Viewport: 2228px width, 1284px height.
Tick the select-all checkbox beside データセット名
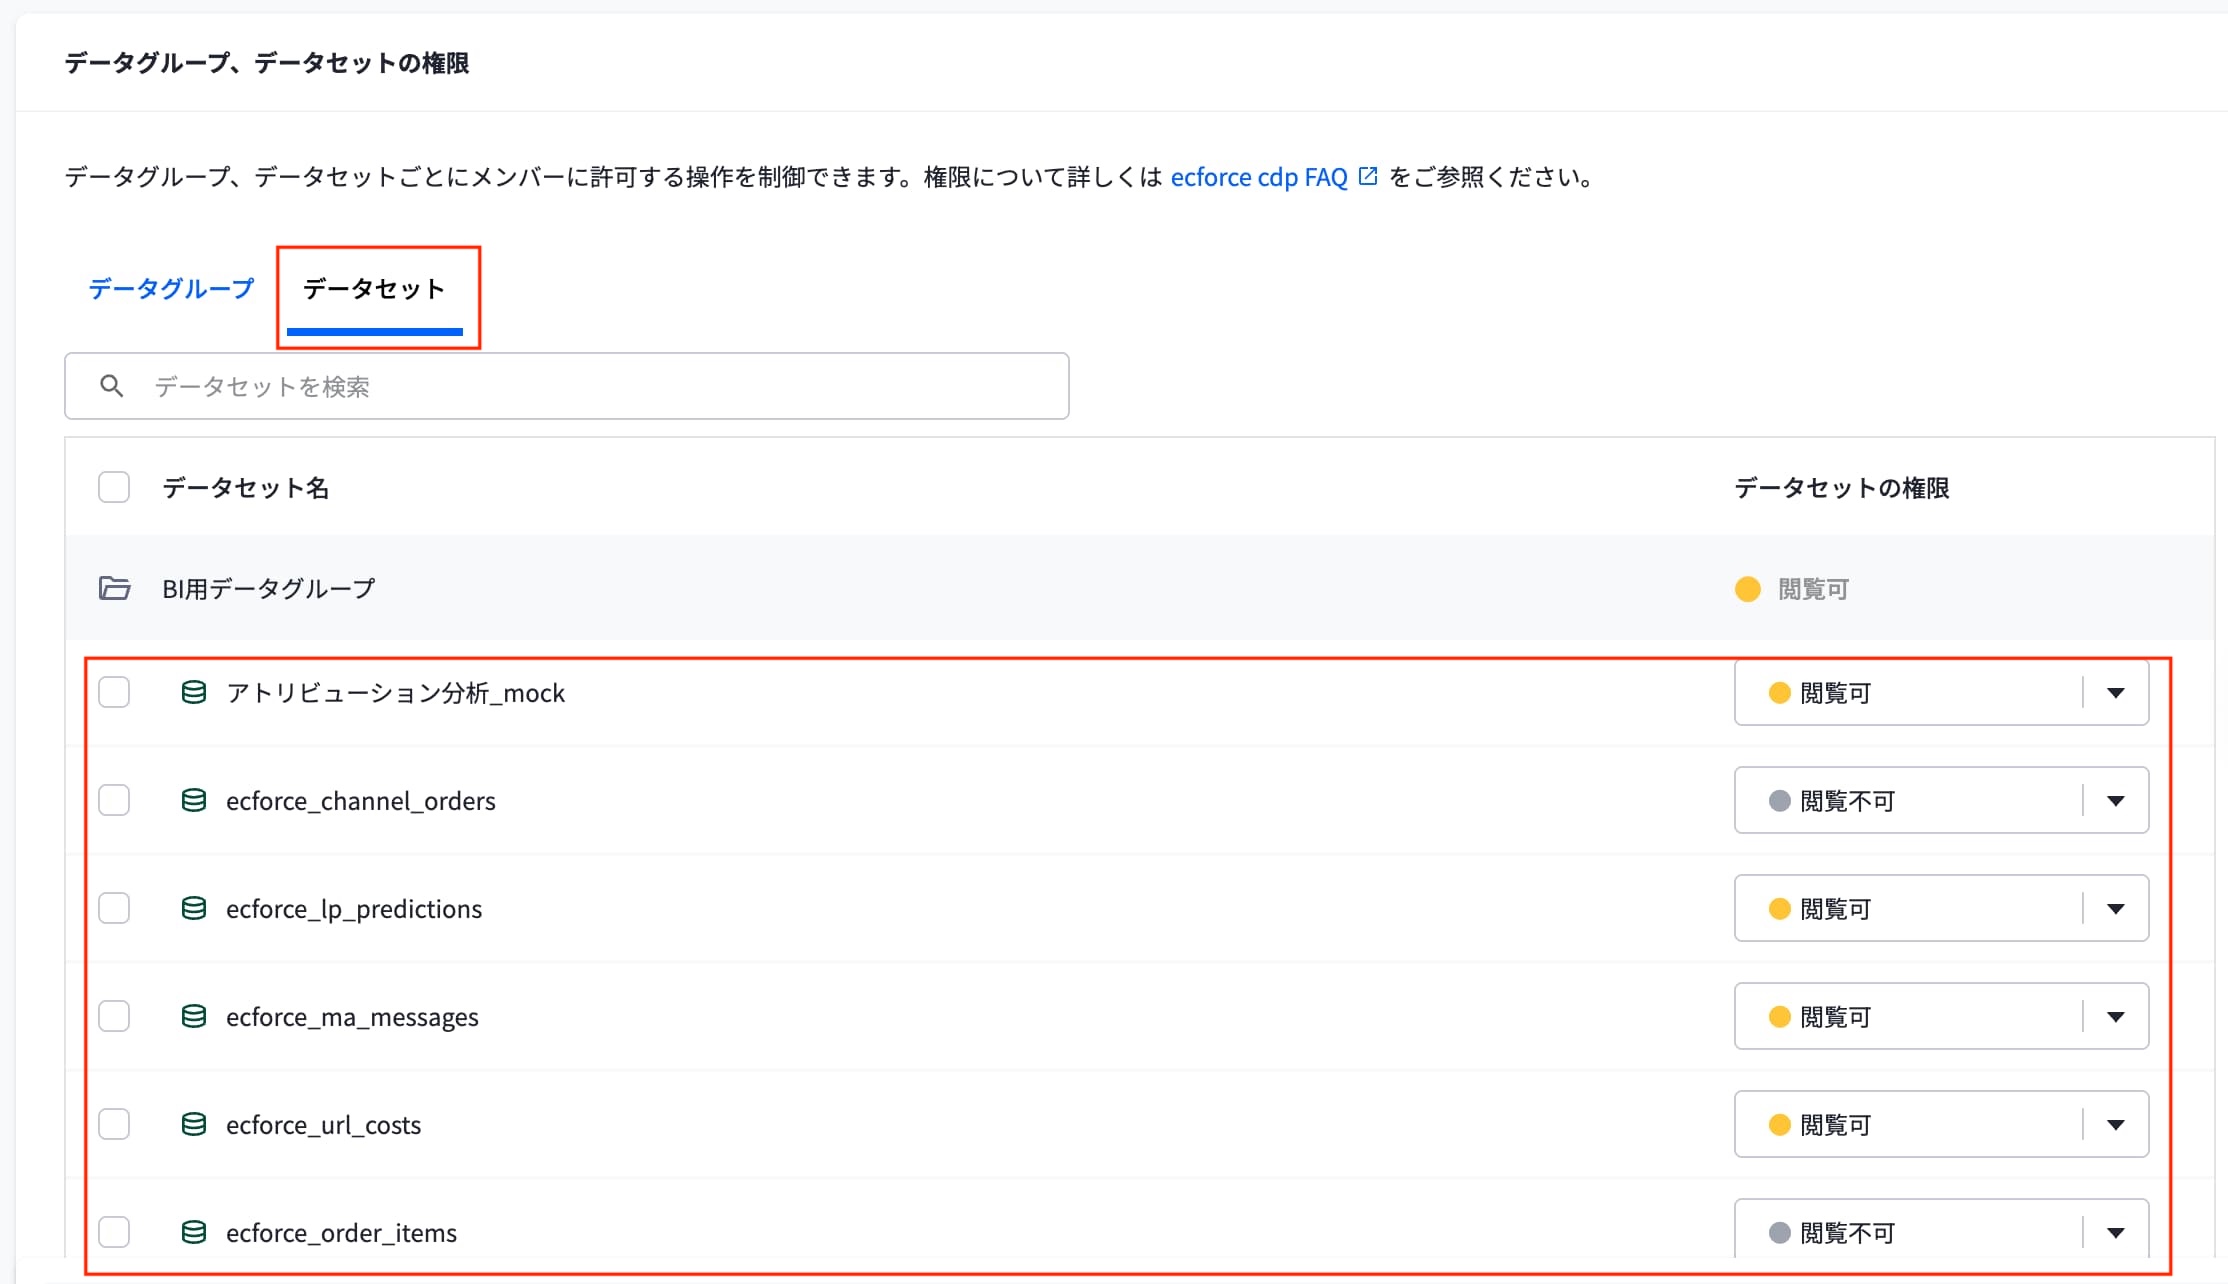[x=114, y=487]
